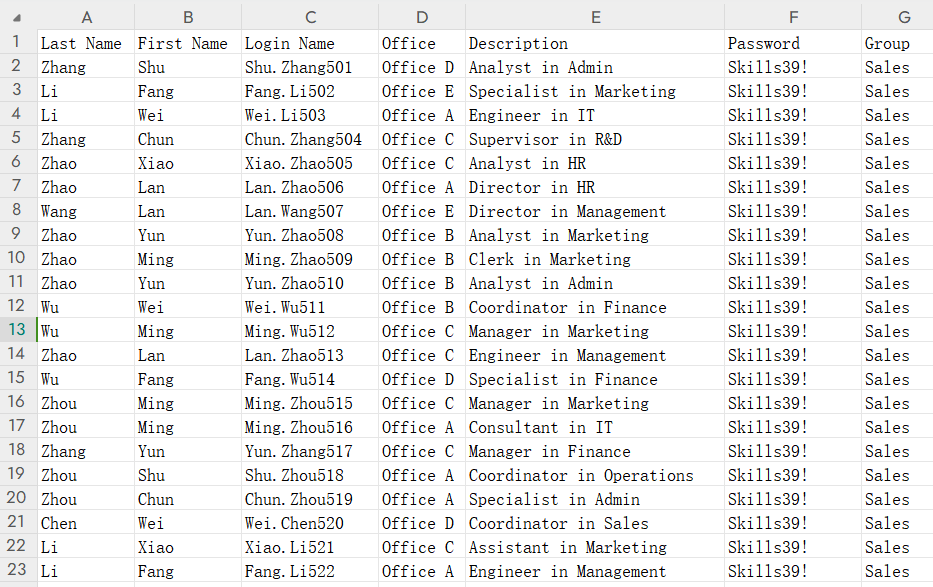
Task: Select column A header
Action: [86, 17]
